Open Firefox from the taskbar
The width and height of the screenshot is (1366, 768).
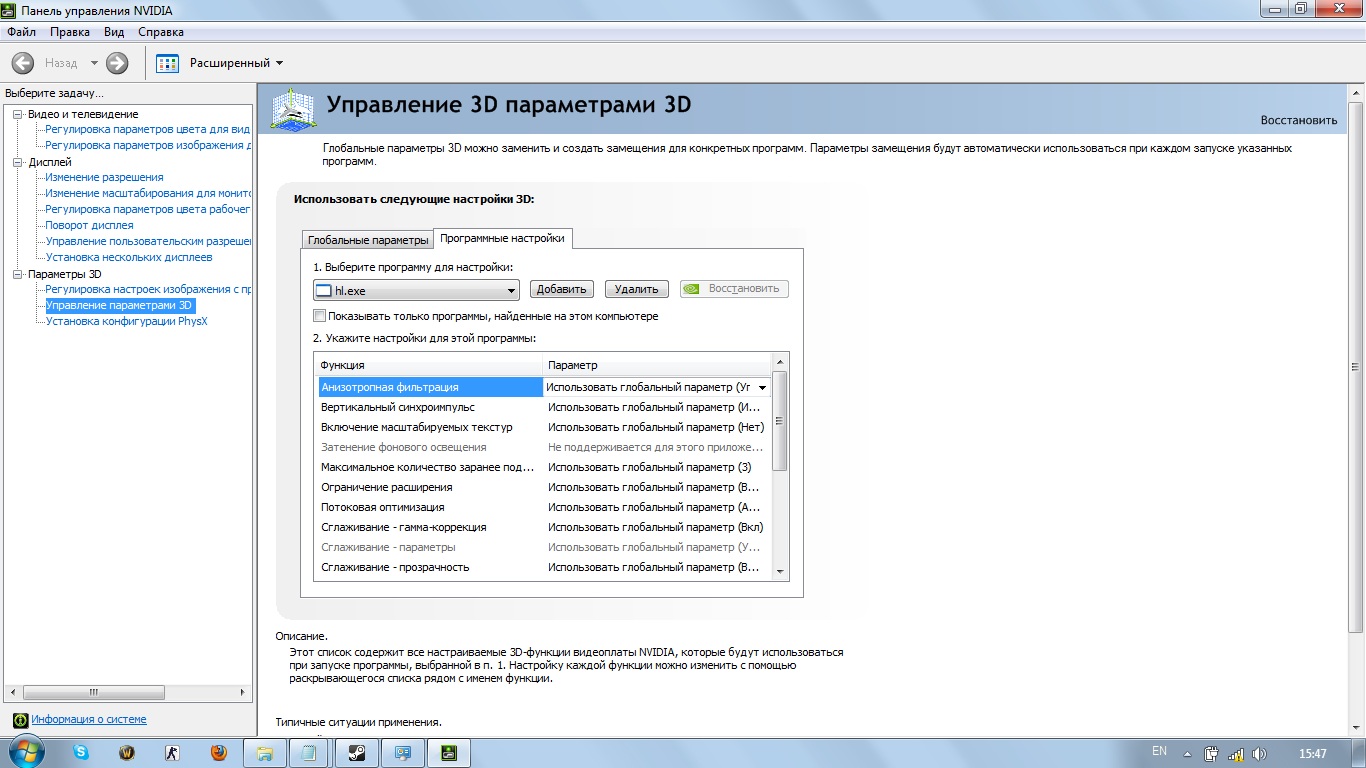[x=218, y=752]
